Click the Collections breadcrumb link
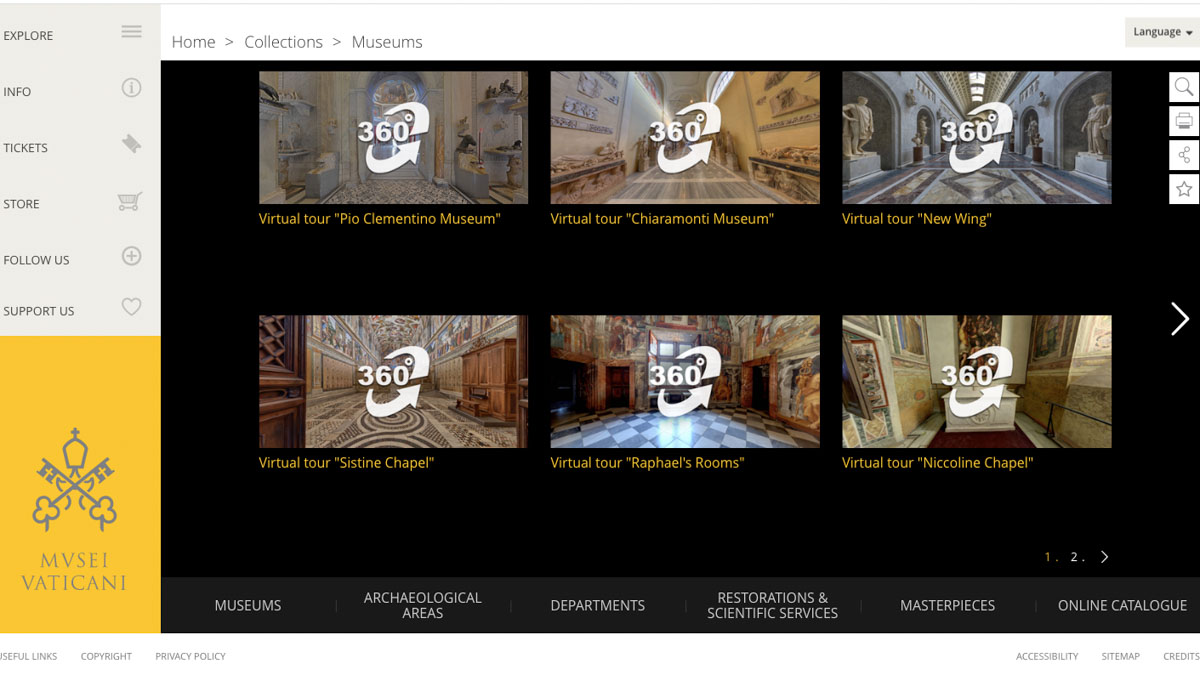 (x=283, y=42)
